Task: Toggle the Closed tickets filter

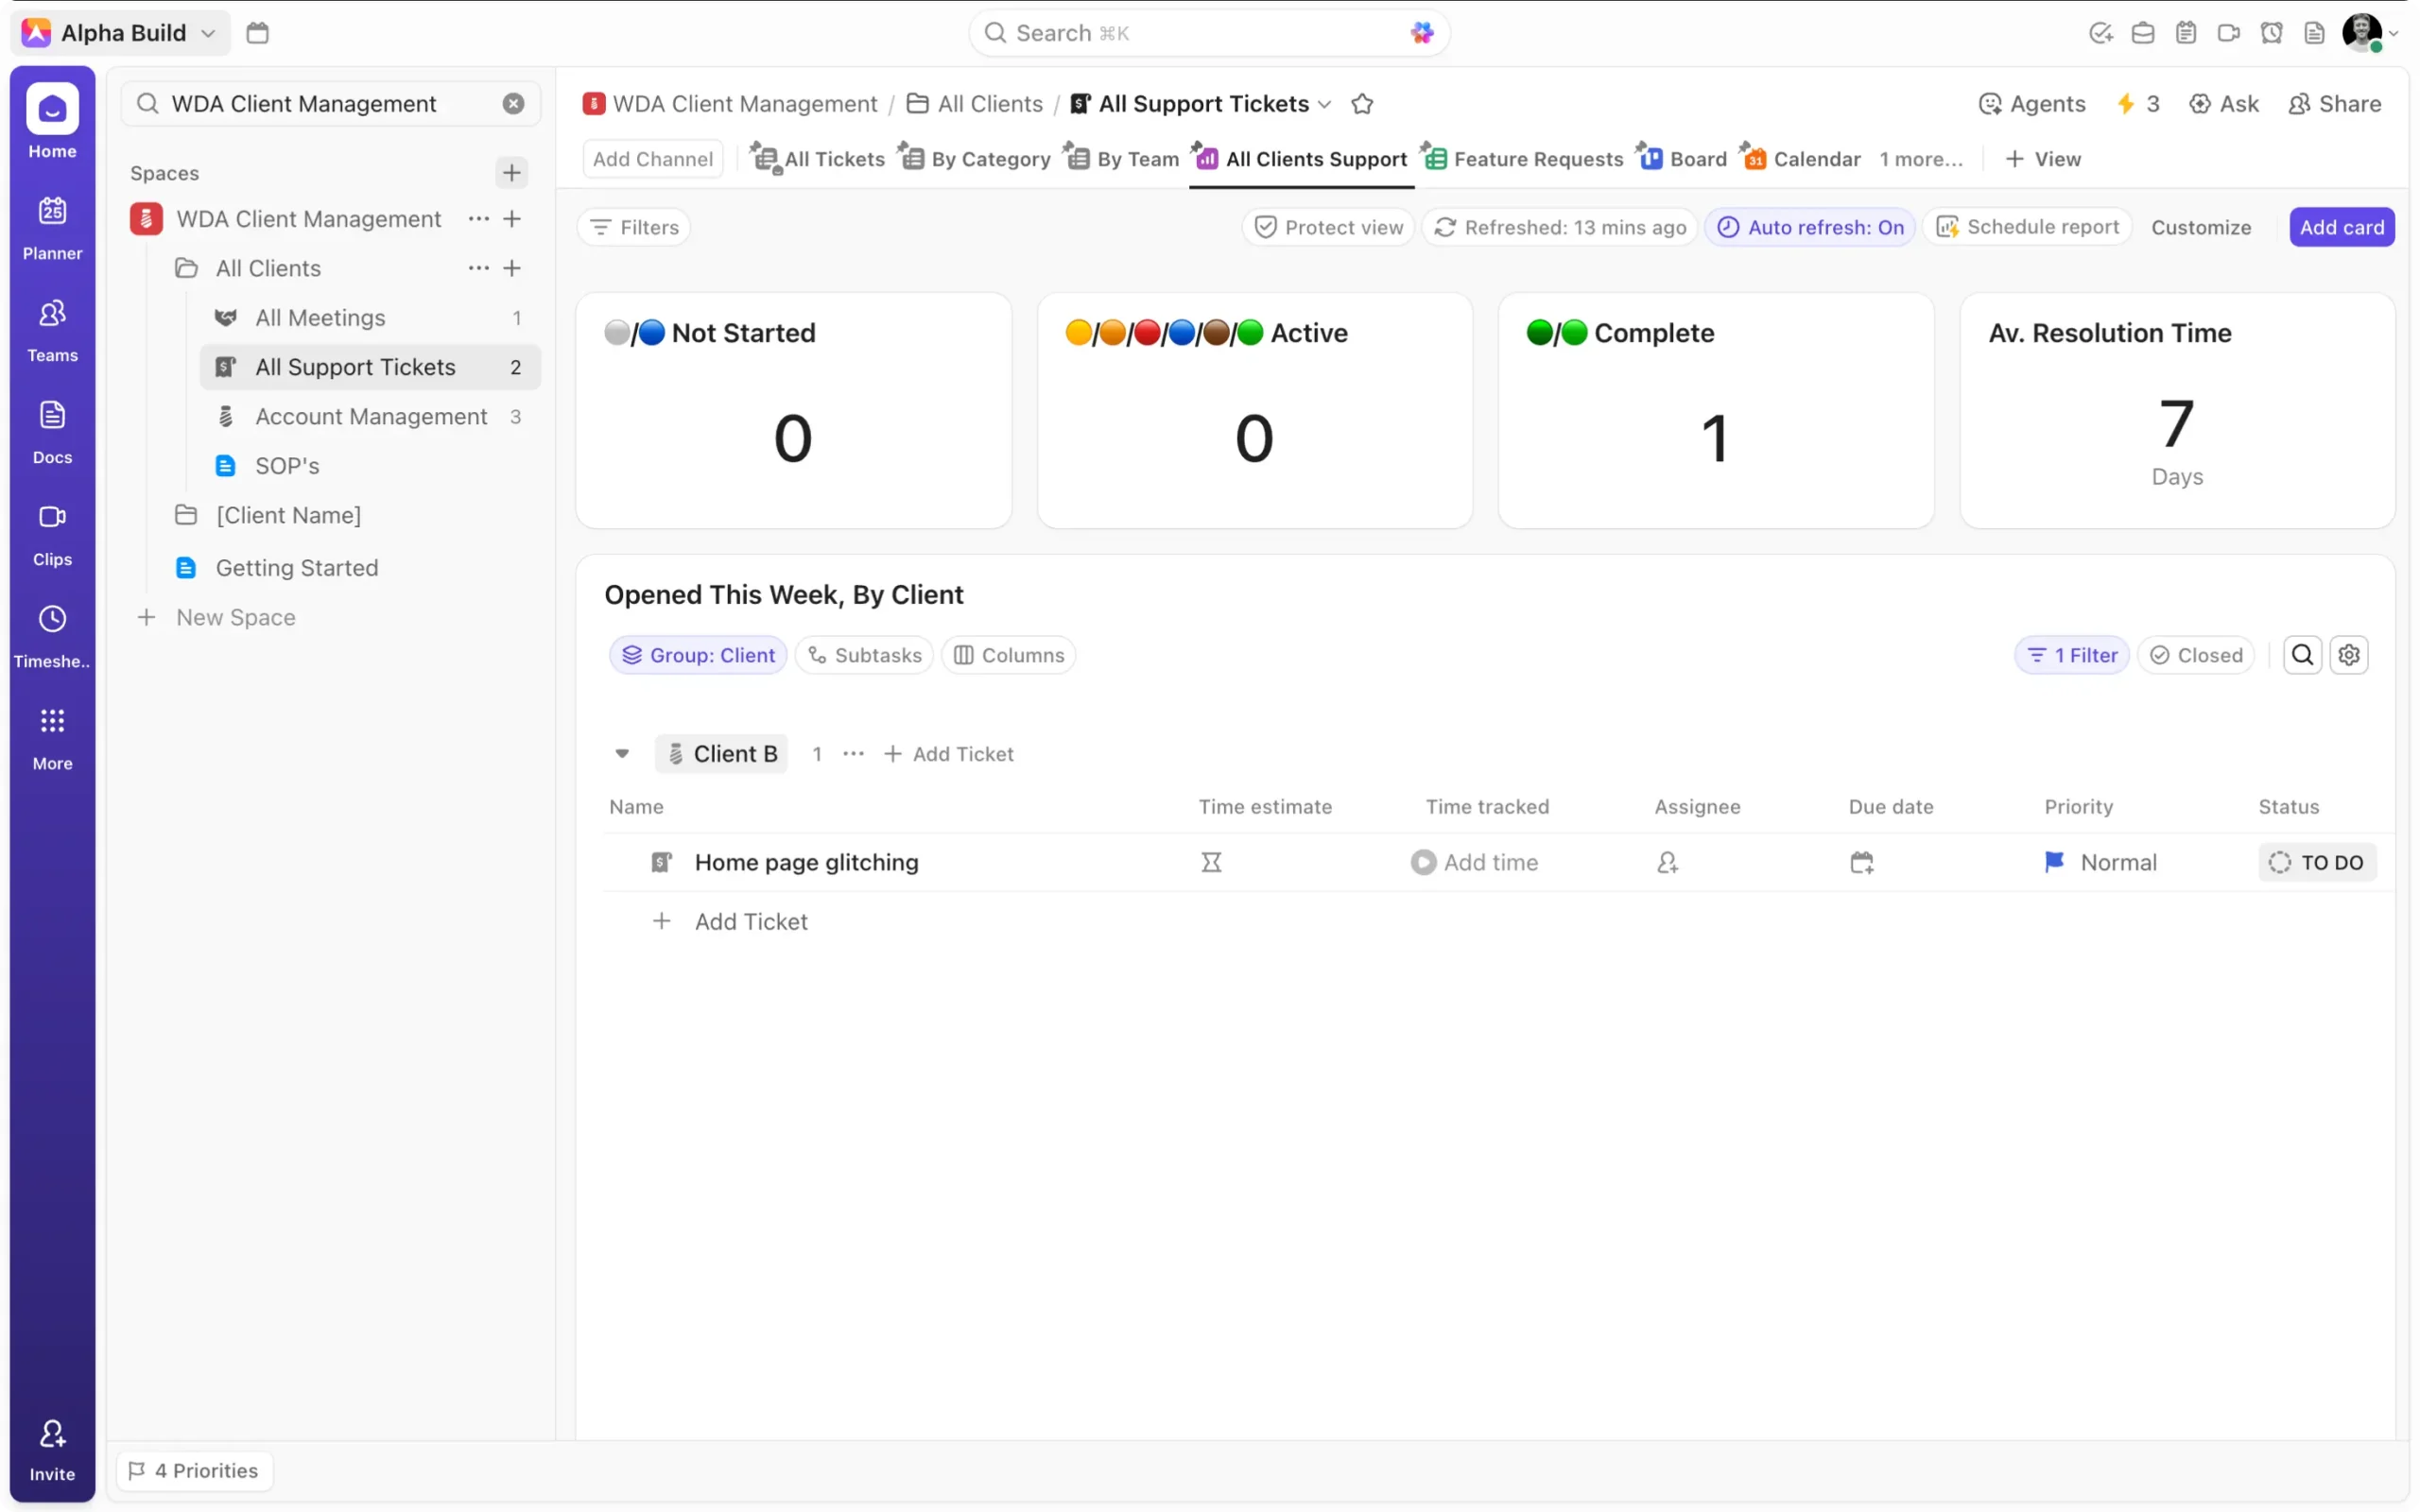Action: [x=2195, y=655]
